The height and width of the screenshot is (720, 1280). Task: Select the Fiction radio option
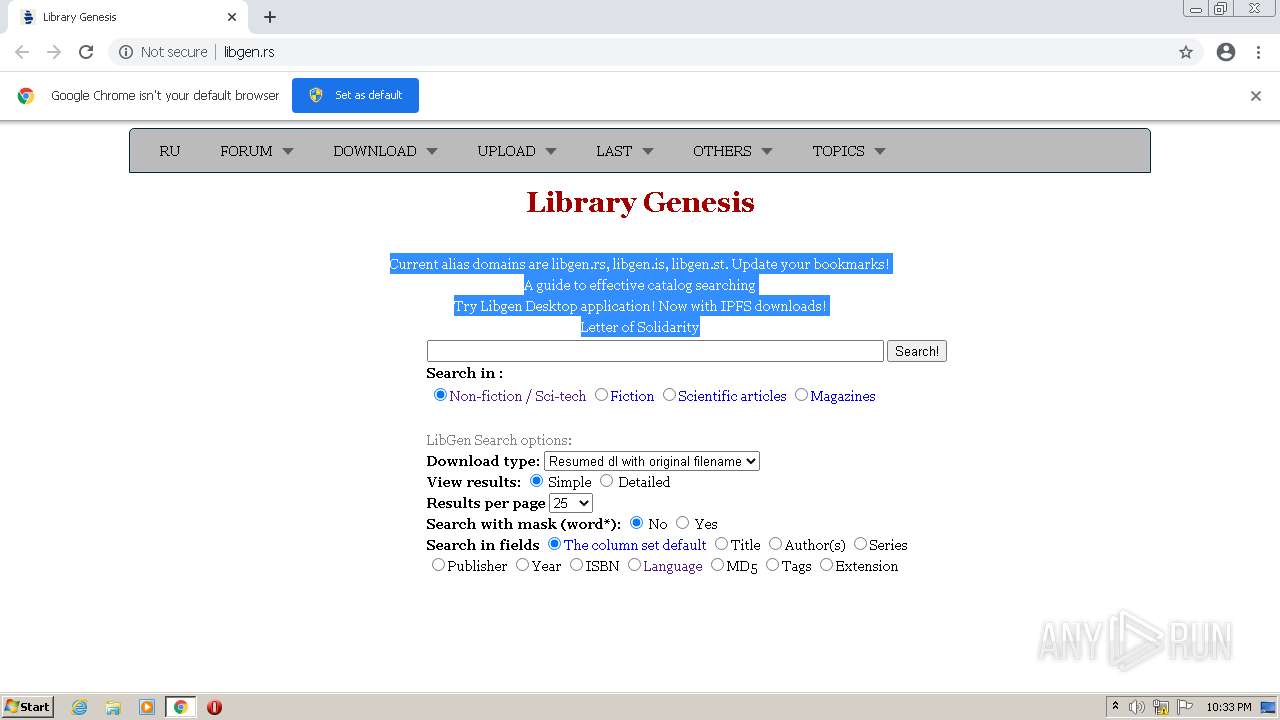[601, 395]
